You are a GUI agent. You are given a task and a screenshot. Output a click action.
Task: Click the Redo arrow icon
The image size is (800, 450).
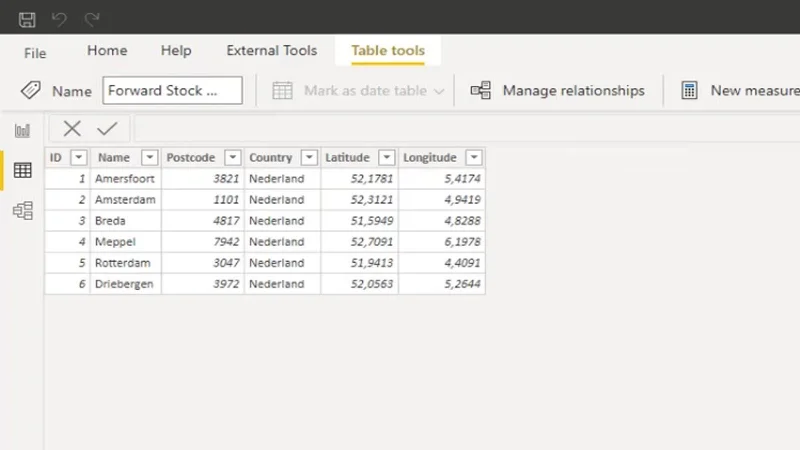tap(92, 19)
